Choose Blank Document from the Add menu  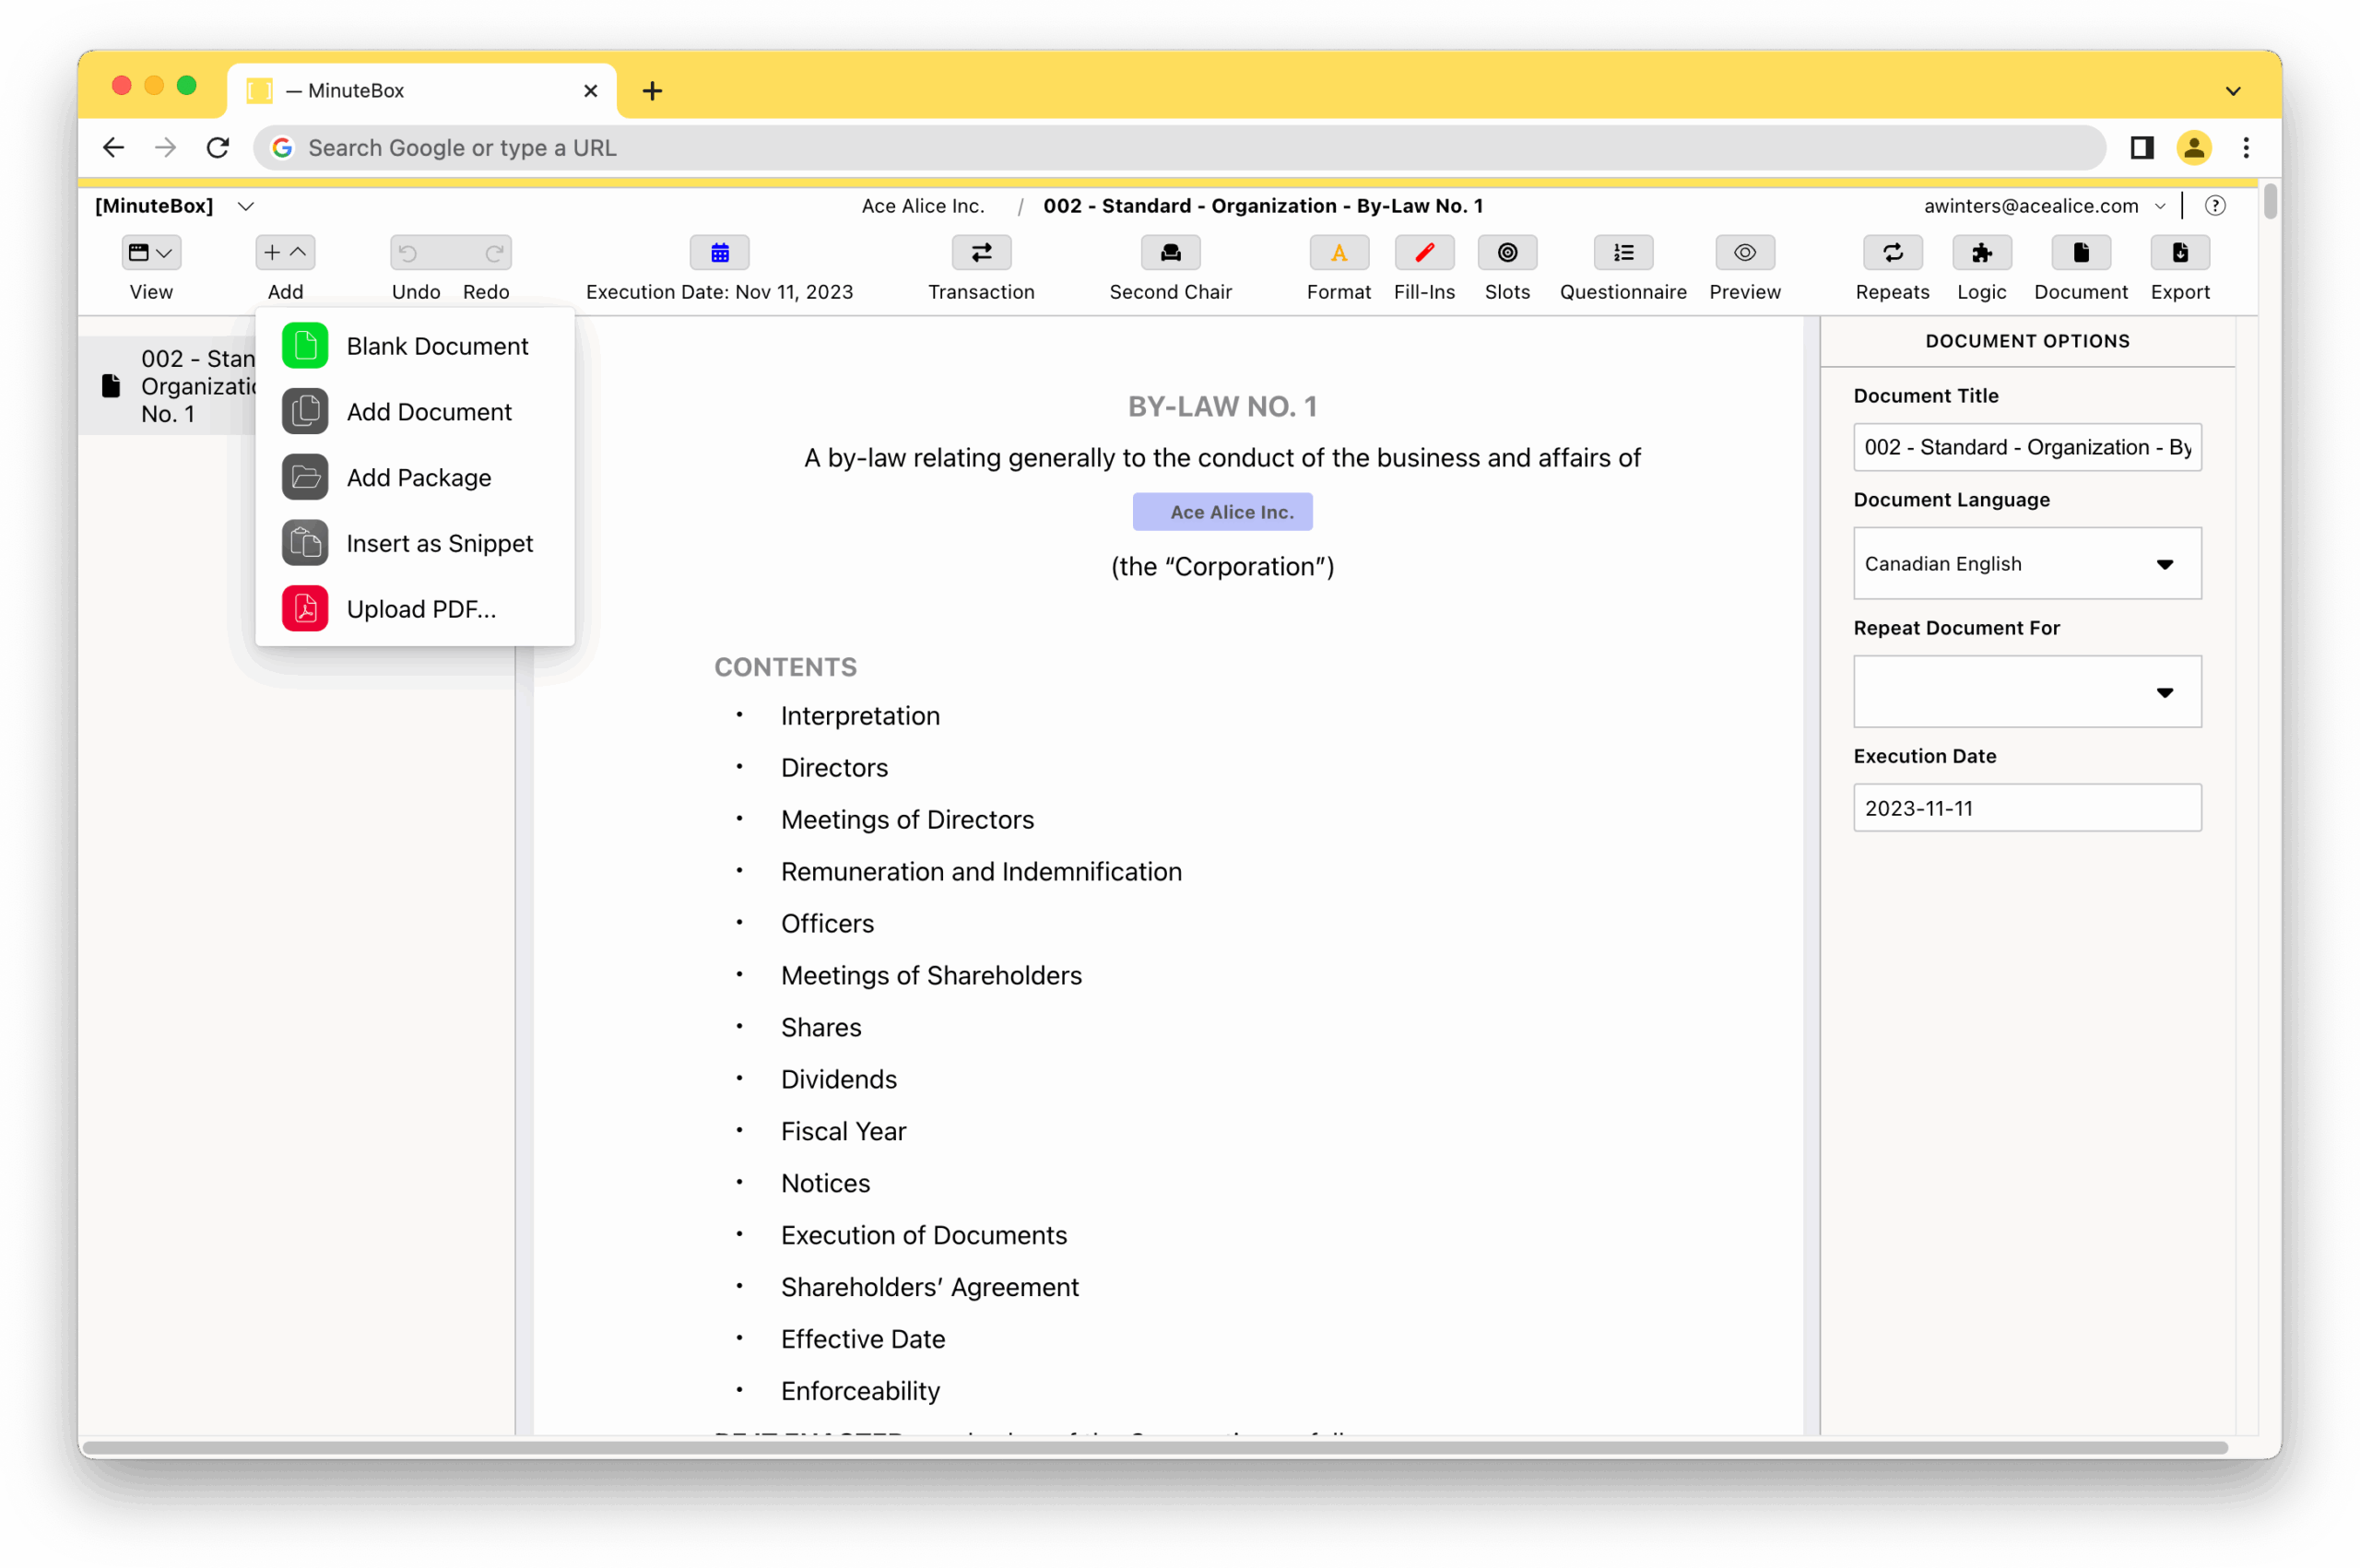[x=436, y=346]
